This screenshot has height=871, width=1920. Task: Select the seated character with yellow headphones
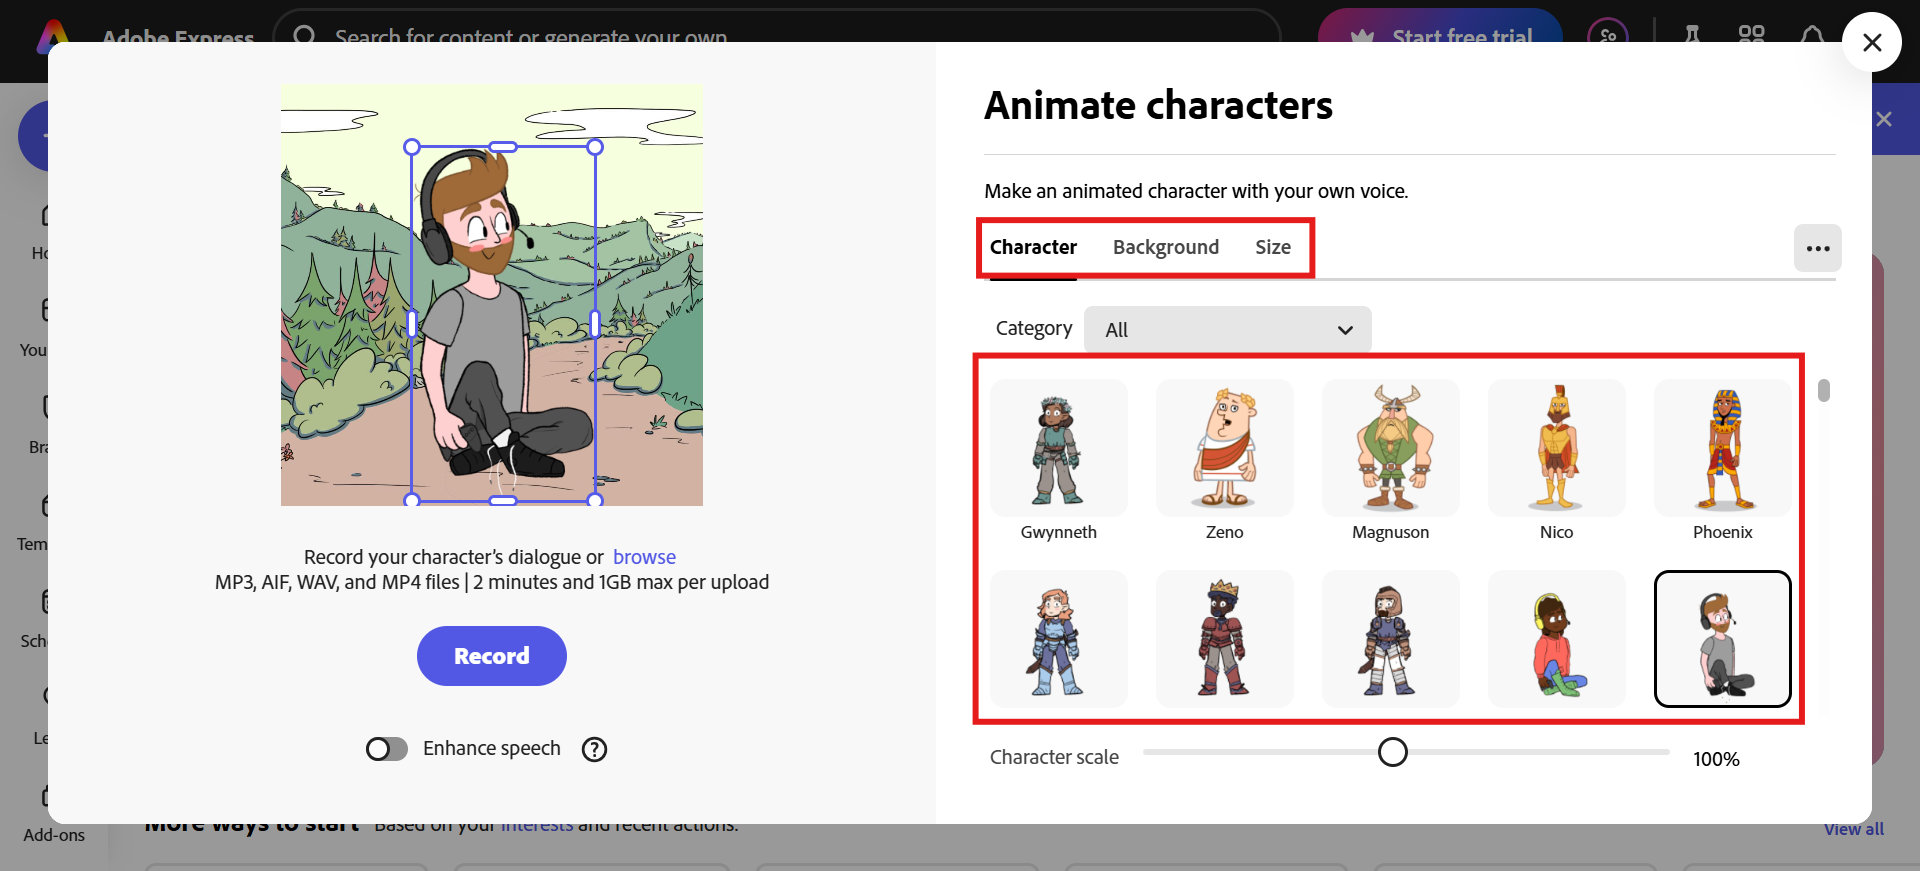click(1557, 639)
